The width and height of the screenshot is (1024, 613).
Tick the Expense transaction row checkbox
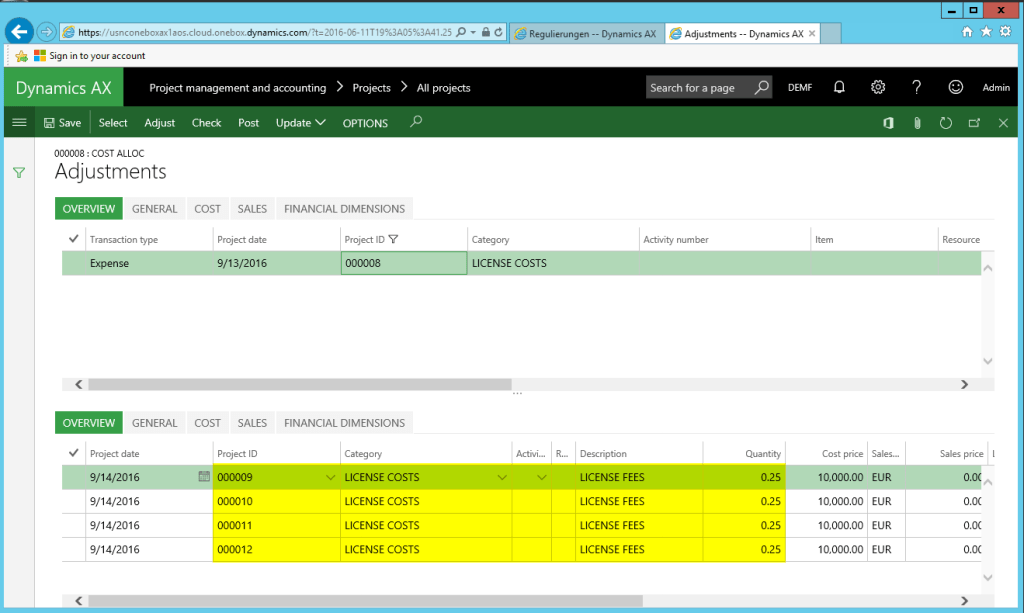72,263
